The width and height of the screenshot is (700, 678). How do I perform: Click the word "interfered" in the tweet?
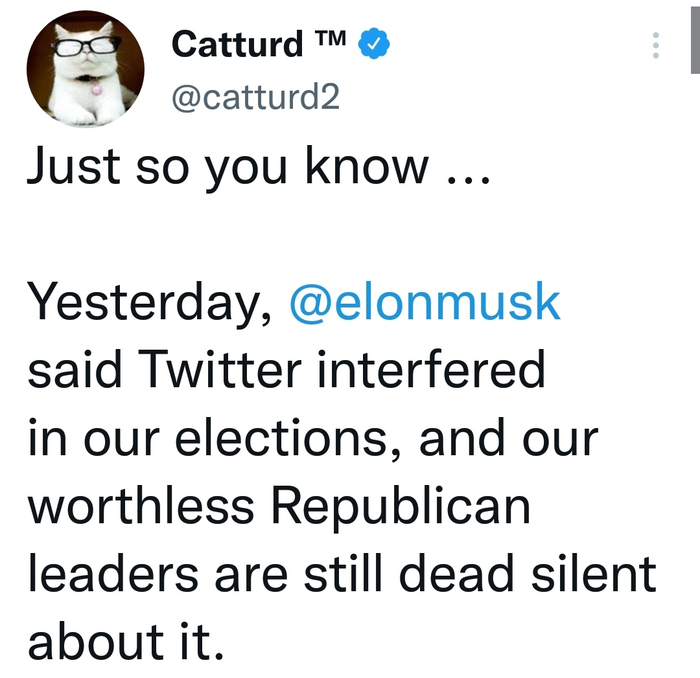click(x=431, y=371)
